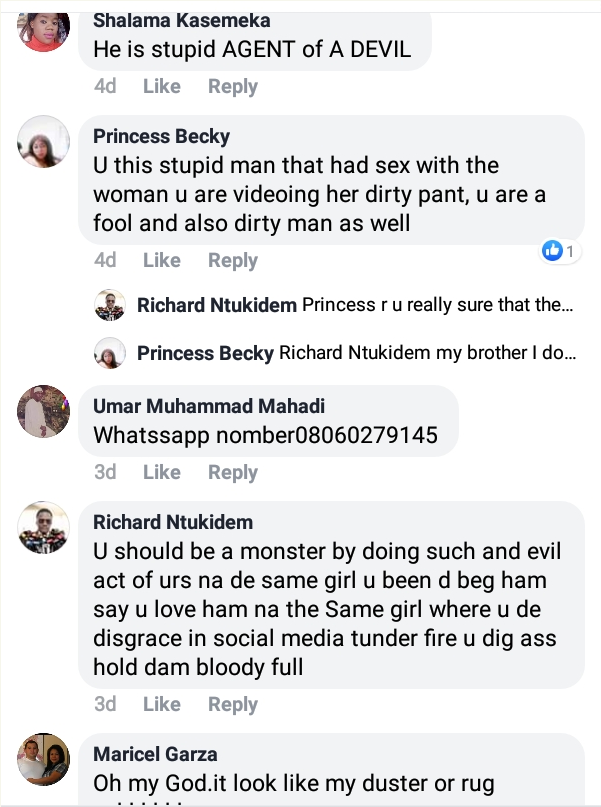Like Richard Ntukidem's long comment

pyautogui.click(x=161, y=705)
